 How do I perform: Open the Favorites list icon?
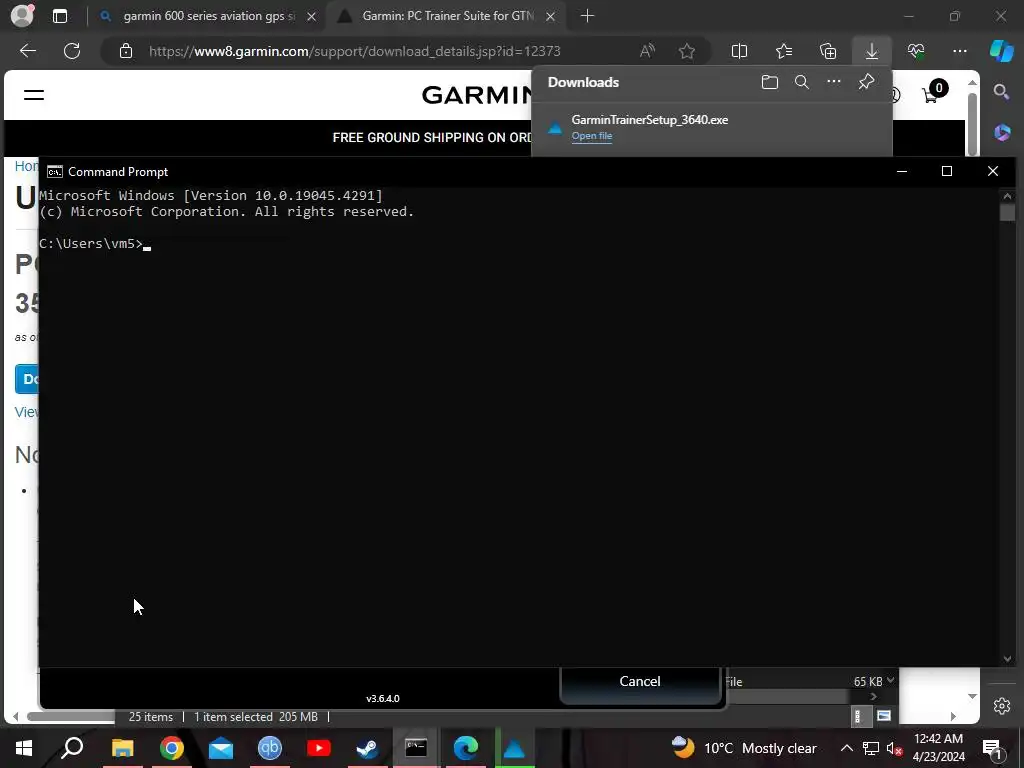tap(784, 51)
